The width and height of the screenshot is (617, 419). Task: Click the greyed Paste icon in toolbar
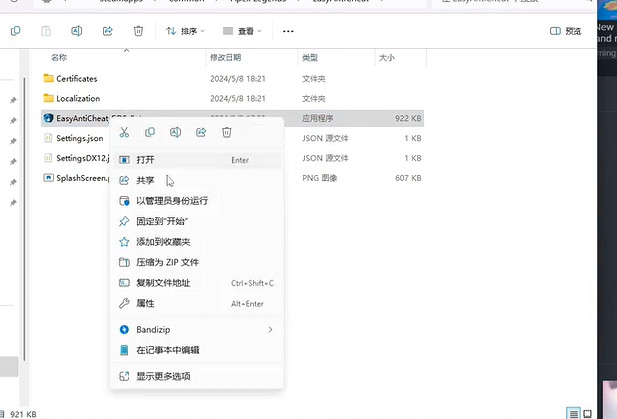(46, 31)
